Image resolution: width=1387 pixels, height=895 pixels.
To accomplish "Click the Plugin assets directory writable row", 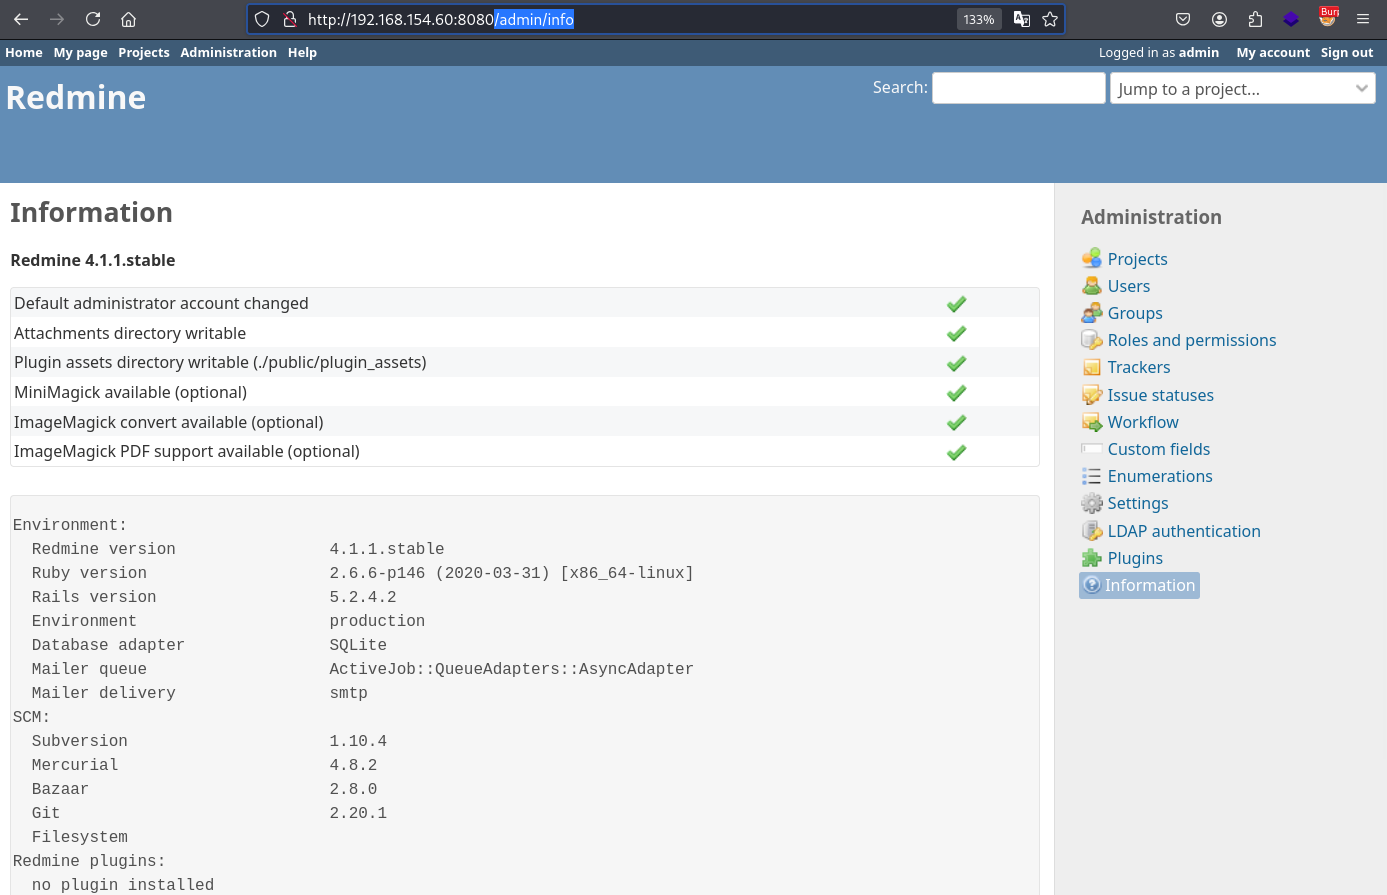I will tap(525, 362).
